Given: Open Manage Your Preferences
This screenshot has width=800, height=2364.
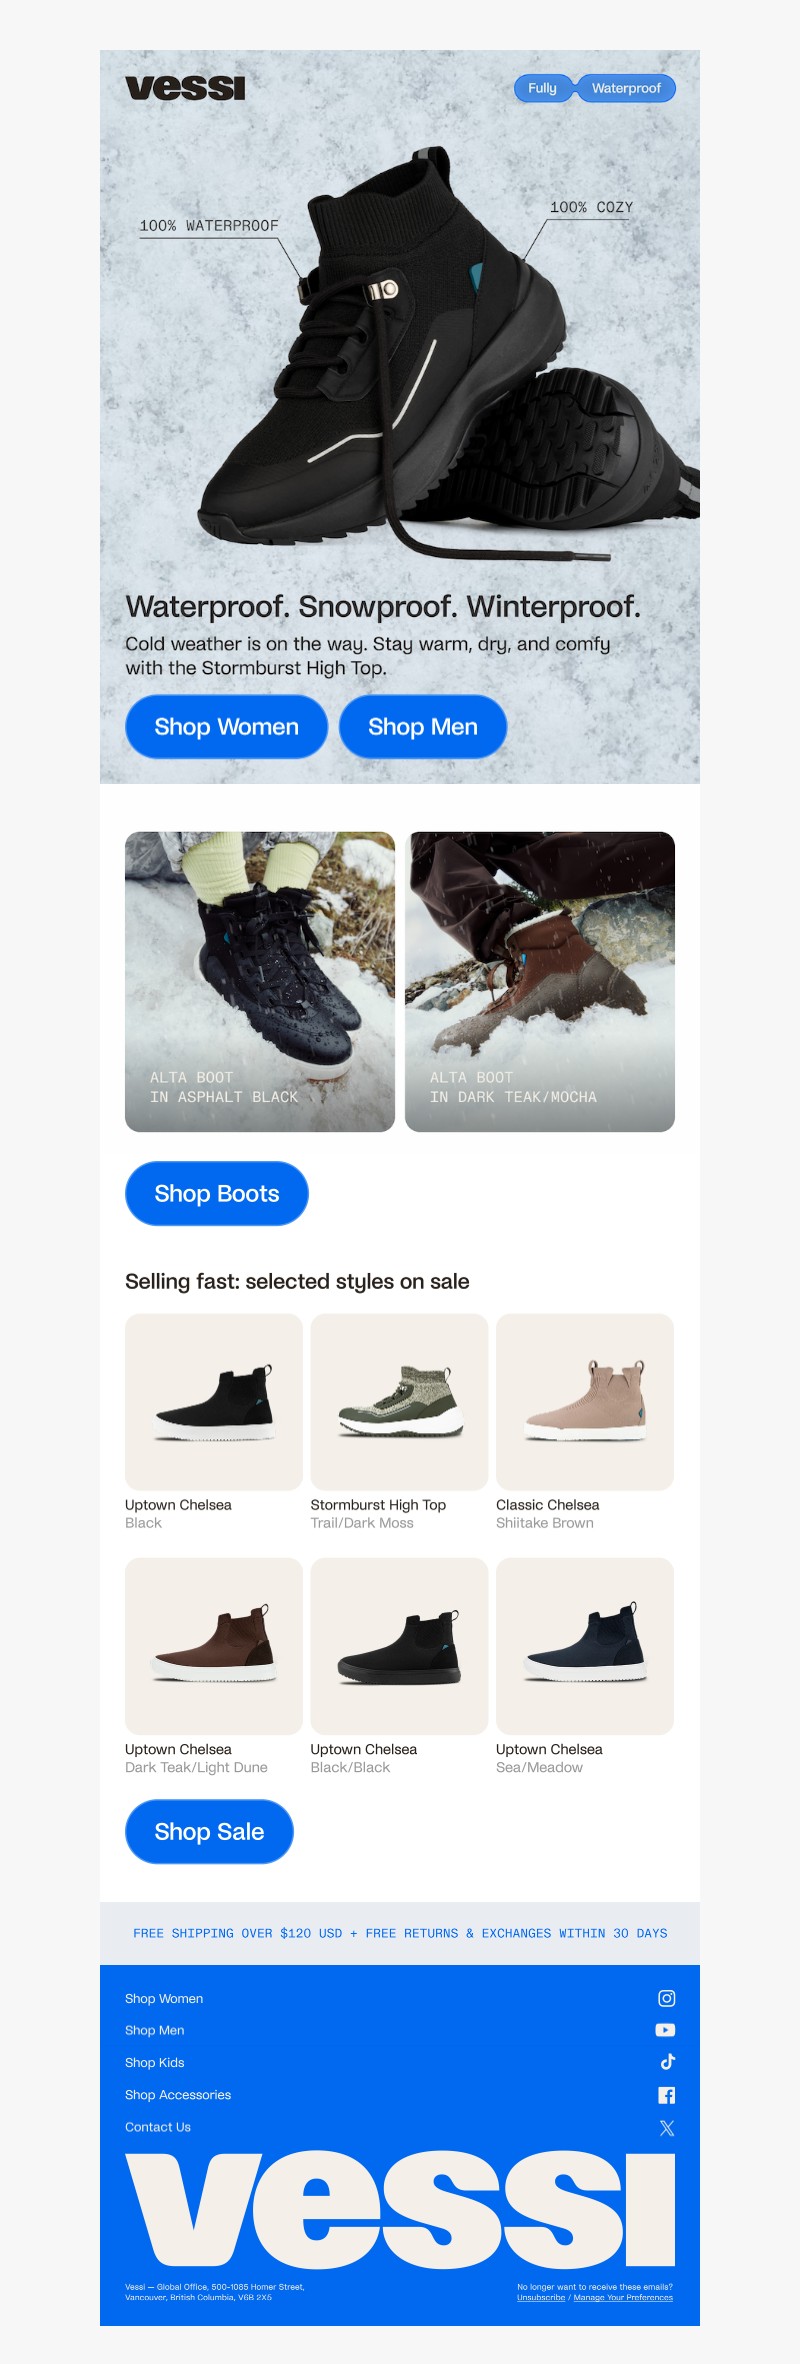Looking at the screenshot, I should pos(622,2297).
